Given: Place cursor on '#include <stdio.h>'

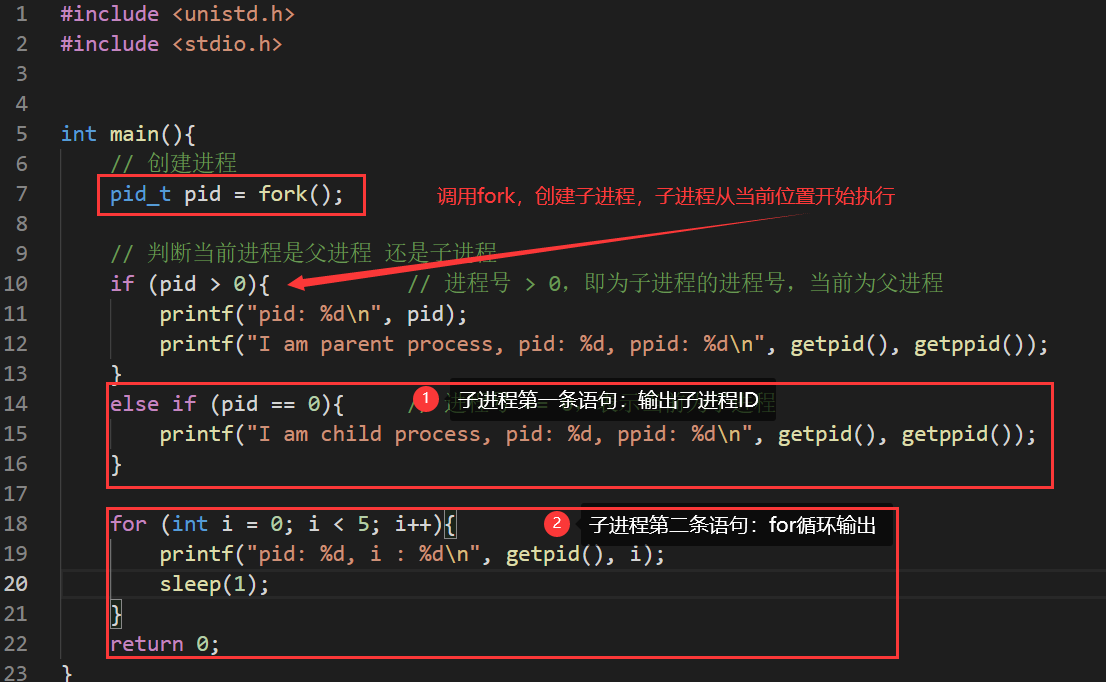Looking at the screenshot, I should tap(171, 44).
